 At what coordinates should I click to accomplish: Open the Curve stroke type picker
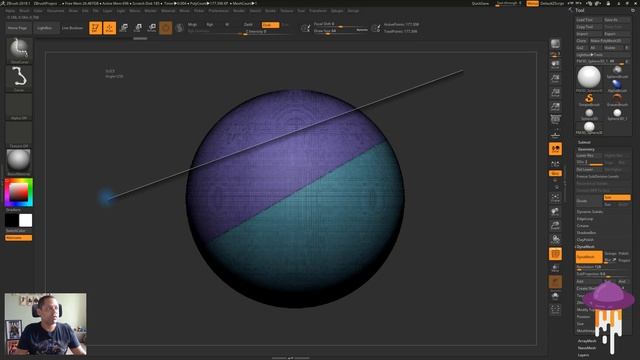(x=19, y=79)
